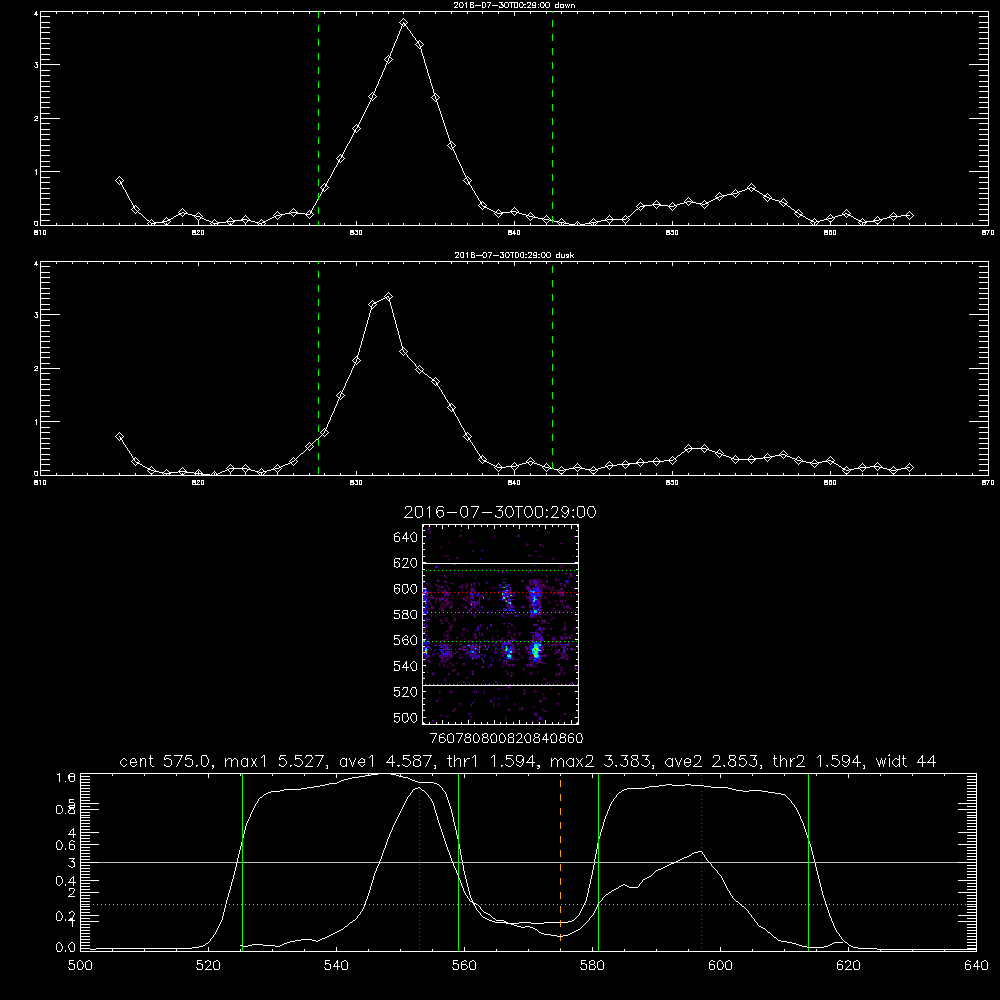Image resolution: width=1000 pixels, height=1000 pixels.
Task: Click 'widt 44' in the bottom plot title
Action: (x=906, y=761)
